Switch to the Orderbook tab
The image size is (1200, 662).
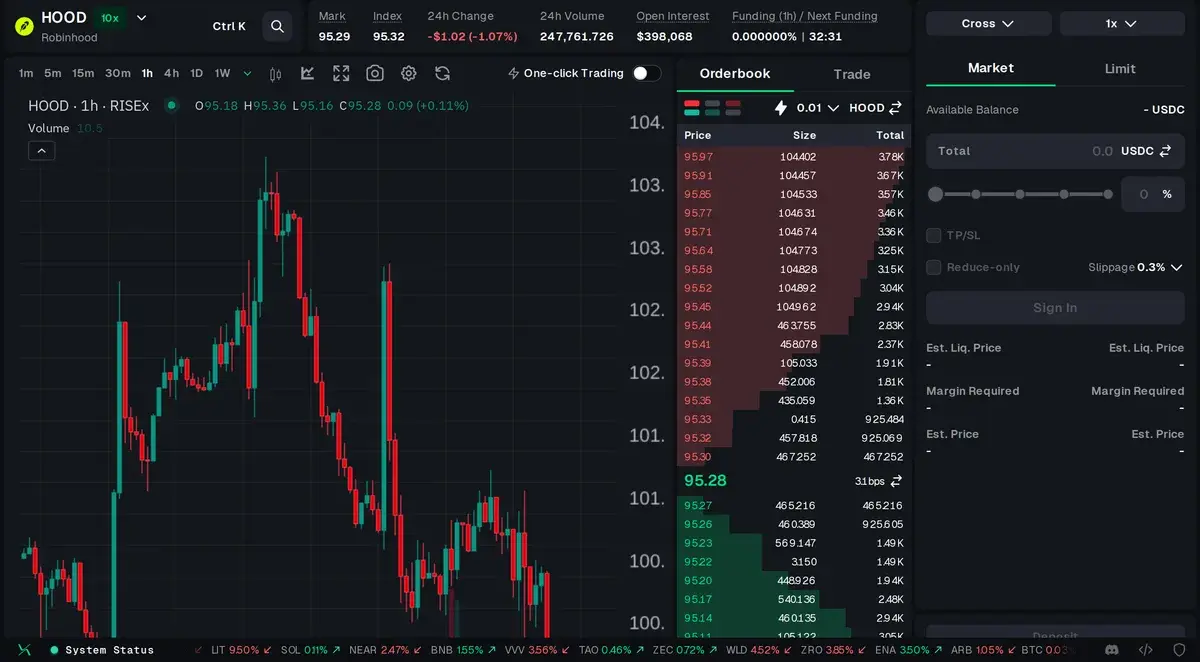point(735,74)
